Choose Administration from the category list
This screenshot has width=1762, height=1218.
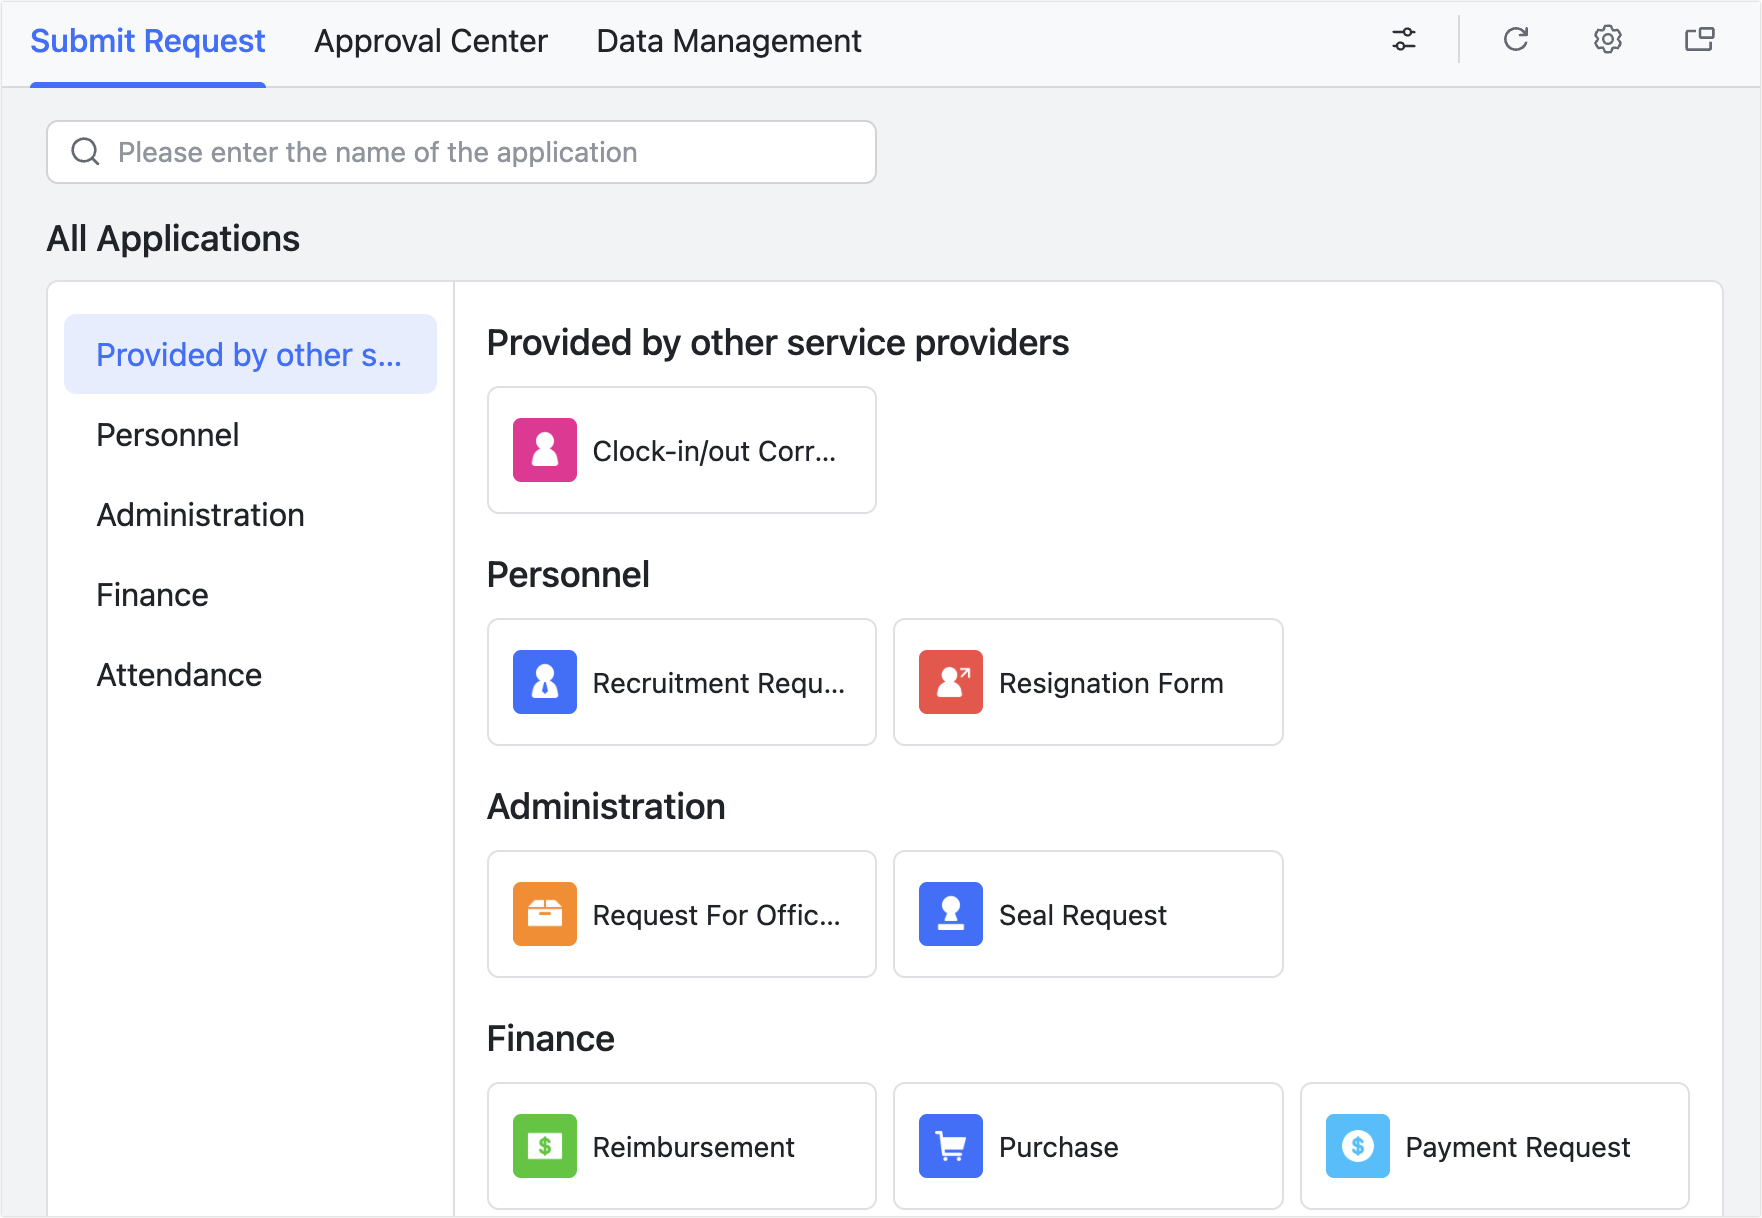[x=200, y=514]
